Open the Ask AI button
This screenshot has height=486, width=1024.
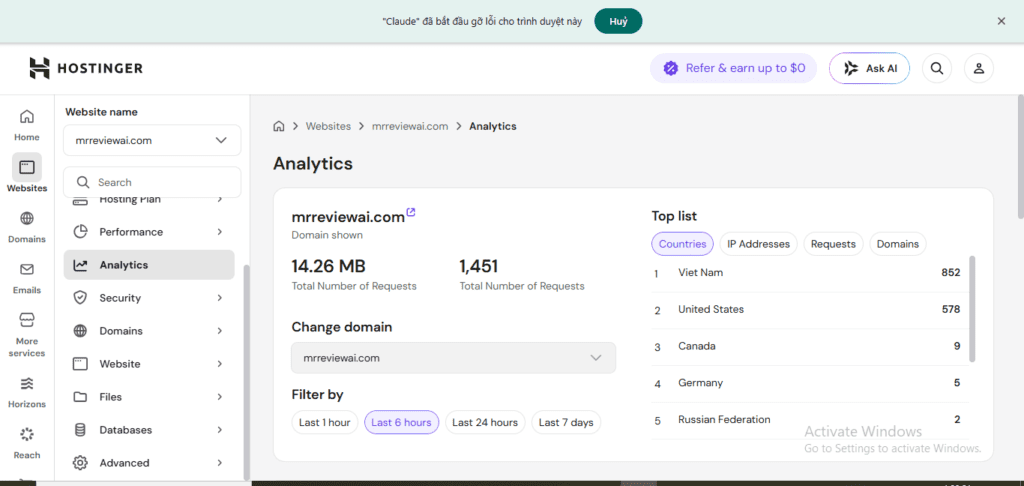[869, 68]
